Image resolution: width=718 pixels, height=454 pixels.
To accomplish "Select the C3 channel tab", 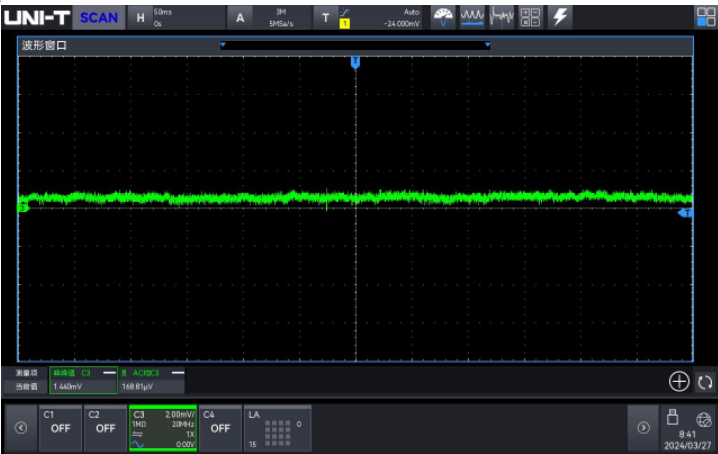I will tap(162, 427).
